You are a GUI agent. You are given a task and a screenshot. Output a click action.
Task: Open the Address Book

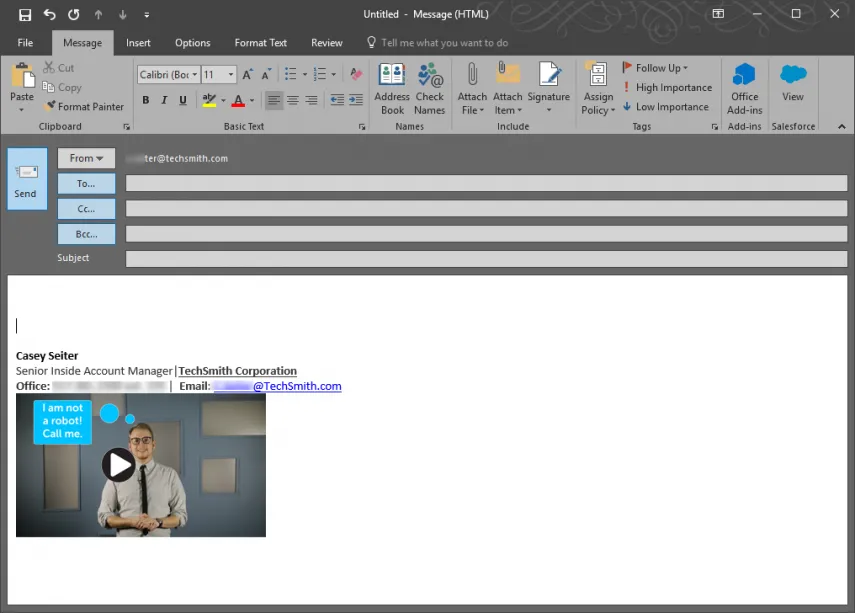[x=392, y=89]
